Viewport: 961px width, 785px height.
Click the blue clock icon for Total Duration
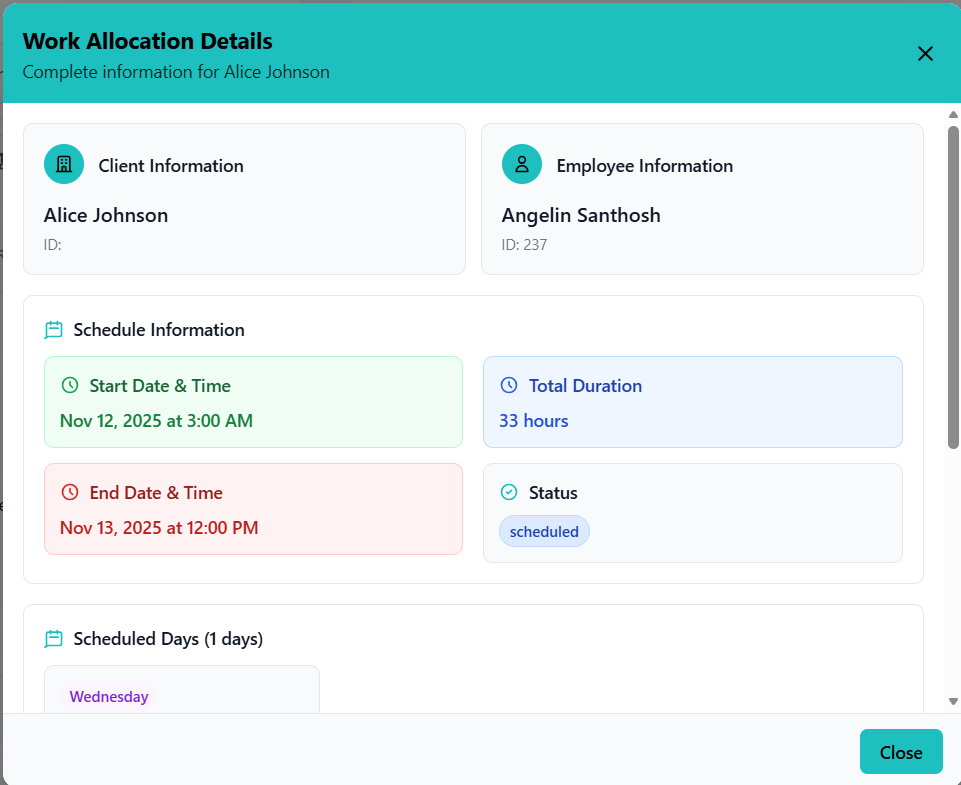click(509, 385)
